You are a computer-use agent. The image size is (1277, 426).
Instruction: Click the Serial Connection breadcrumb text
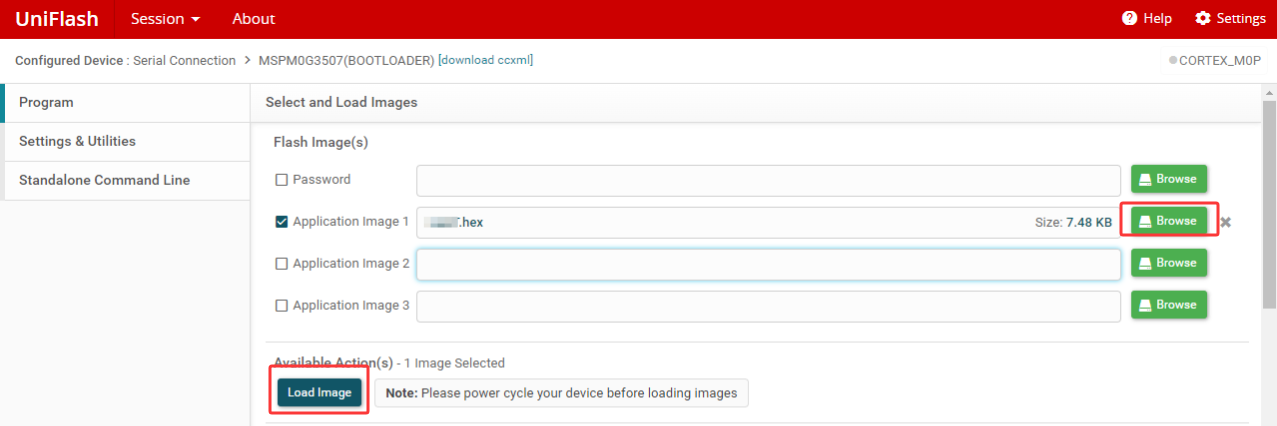[183, 61]
